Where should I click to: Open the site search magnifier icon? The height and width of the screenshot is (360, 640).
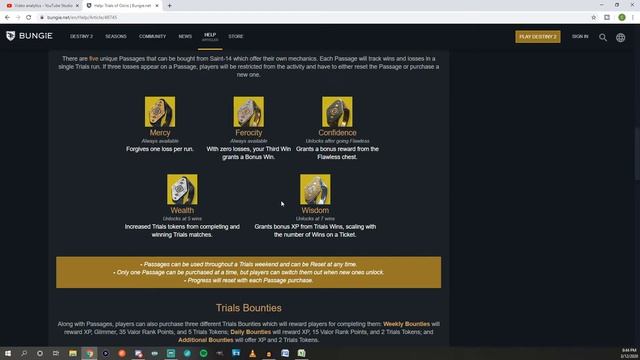coord(603,37)
